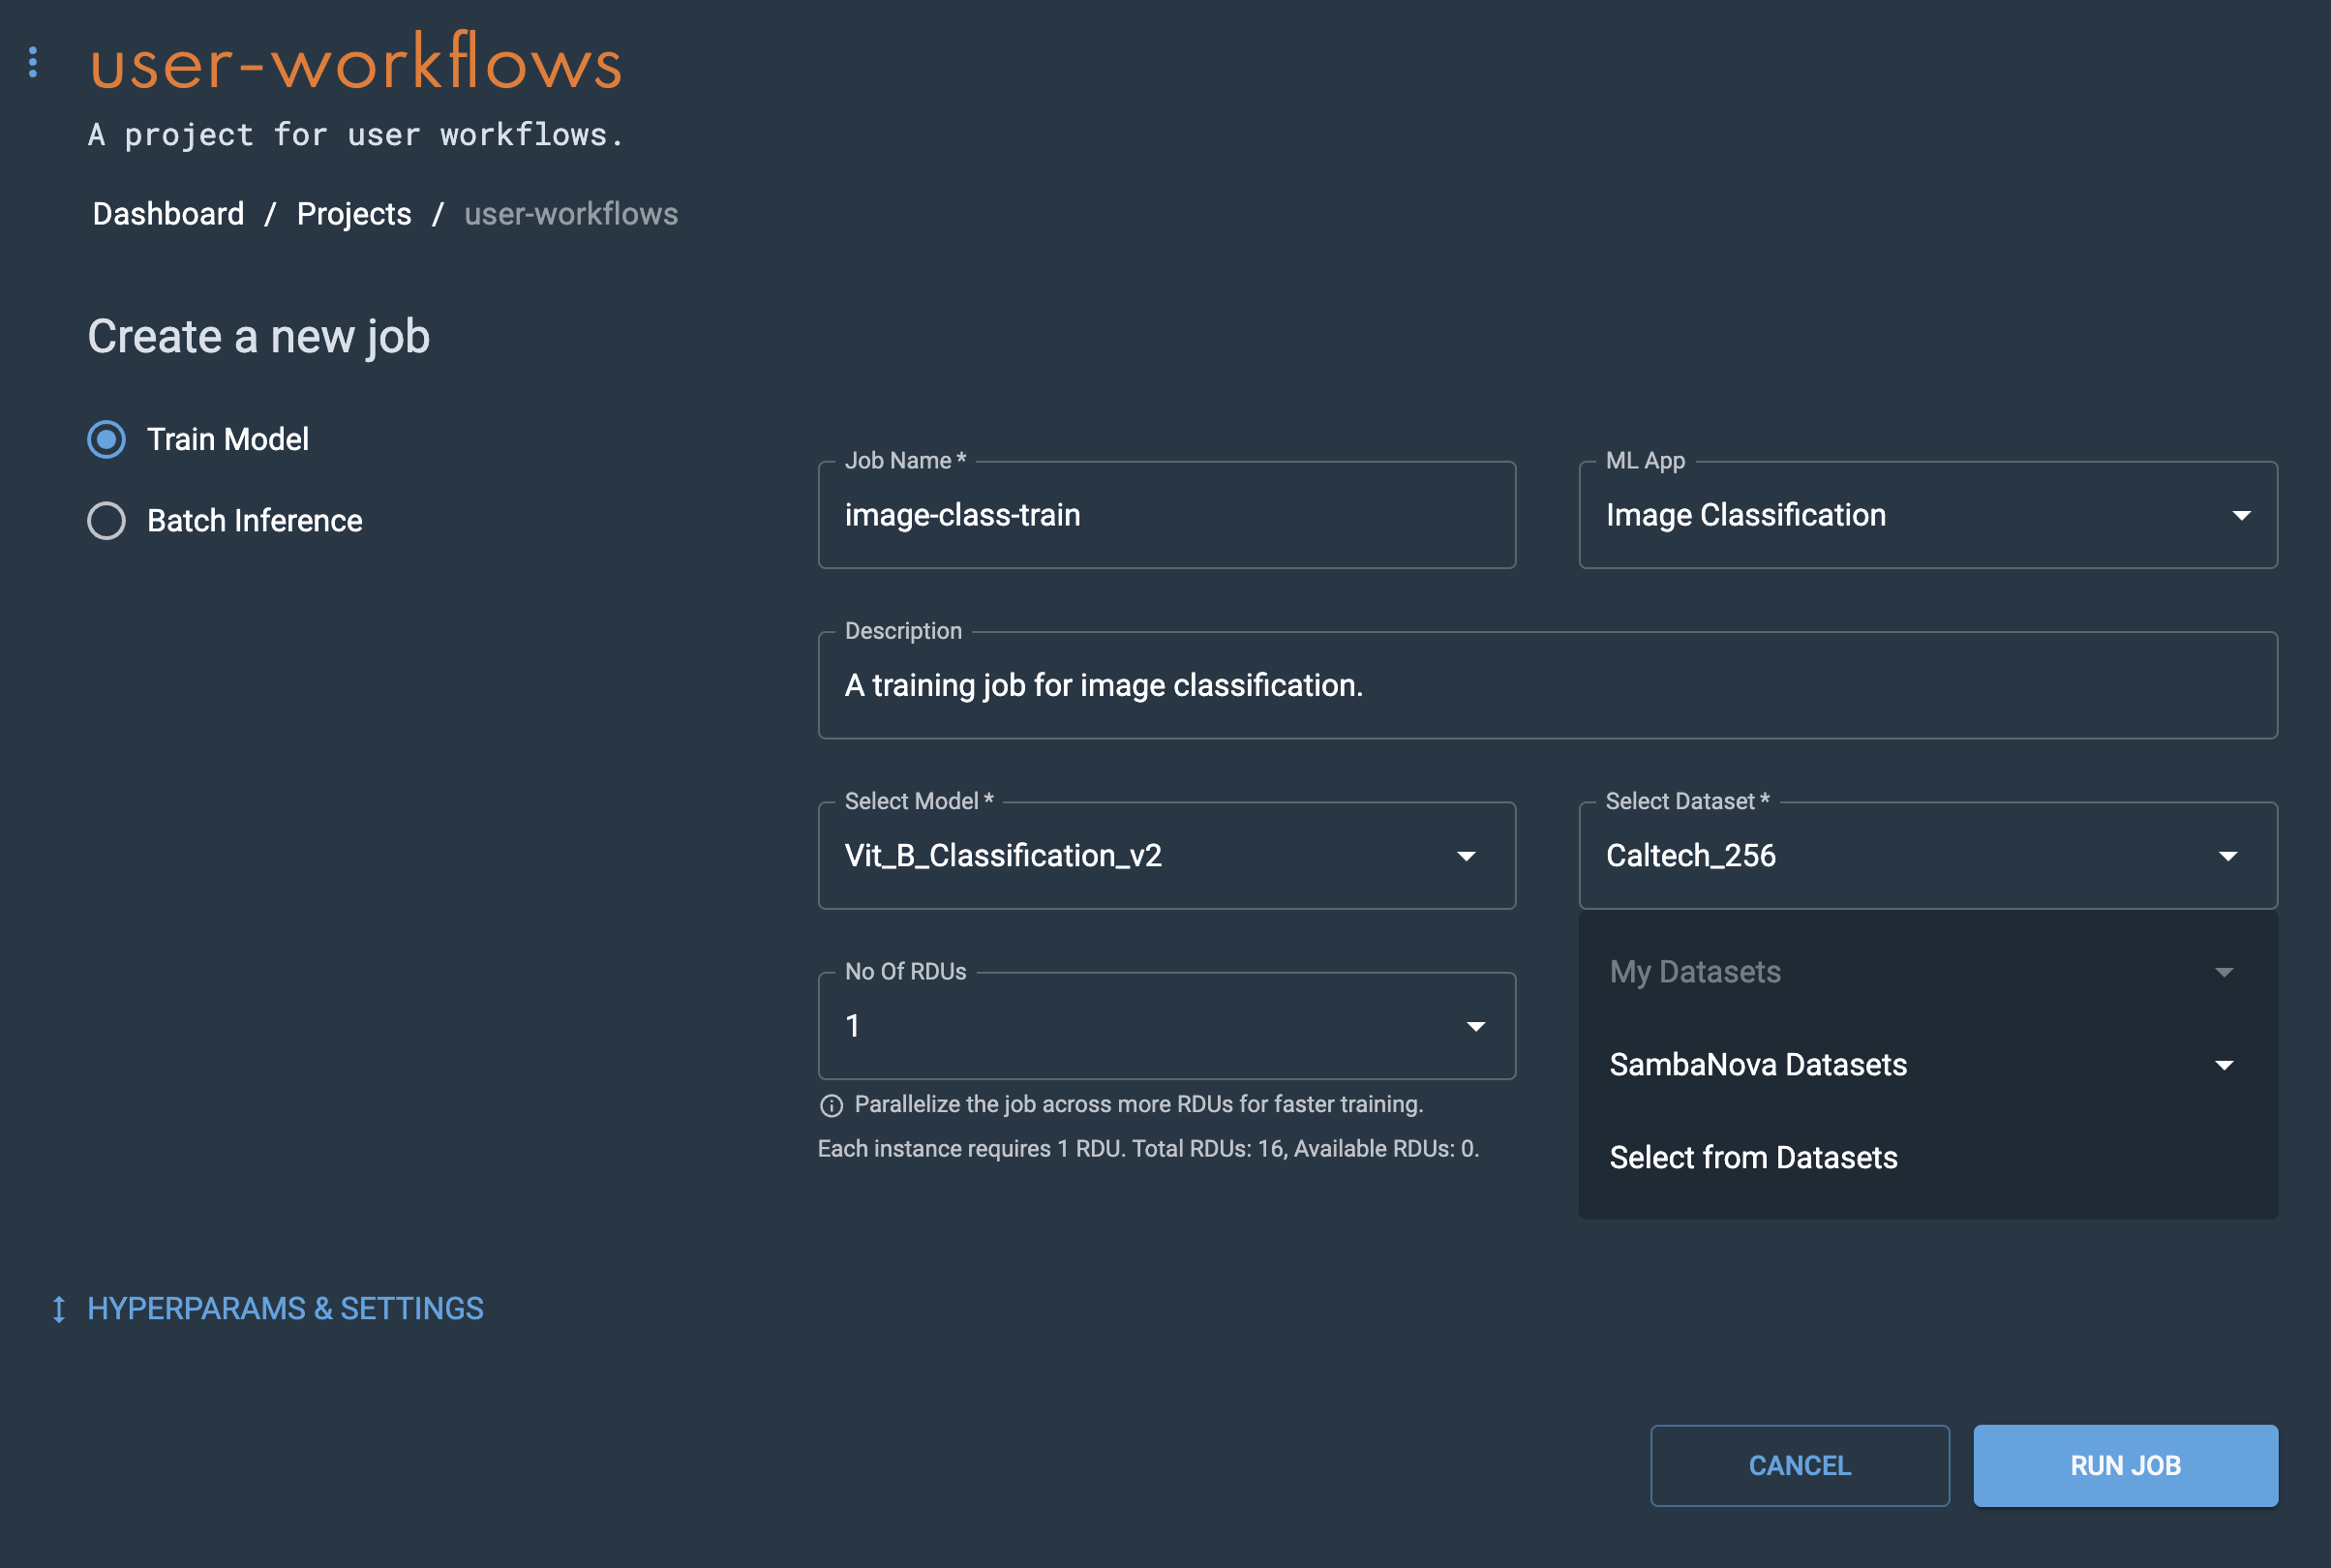Select from Datasets option
Viewport: 2331px width, 1568px height.
pyautogui.click(x=1752, y=1157)
